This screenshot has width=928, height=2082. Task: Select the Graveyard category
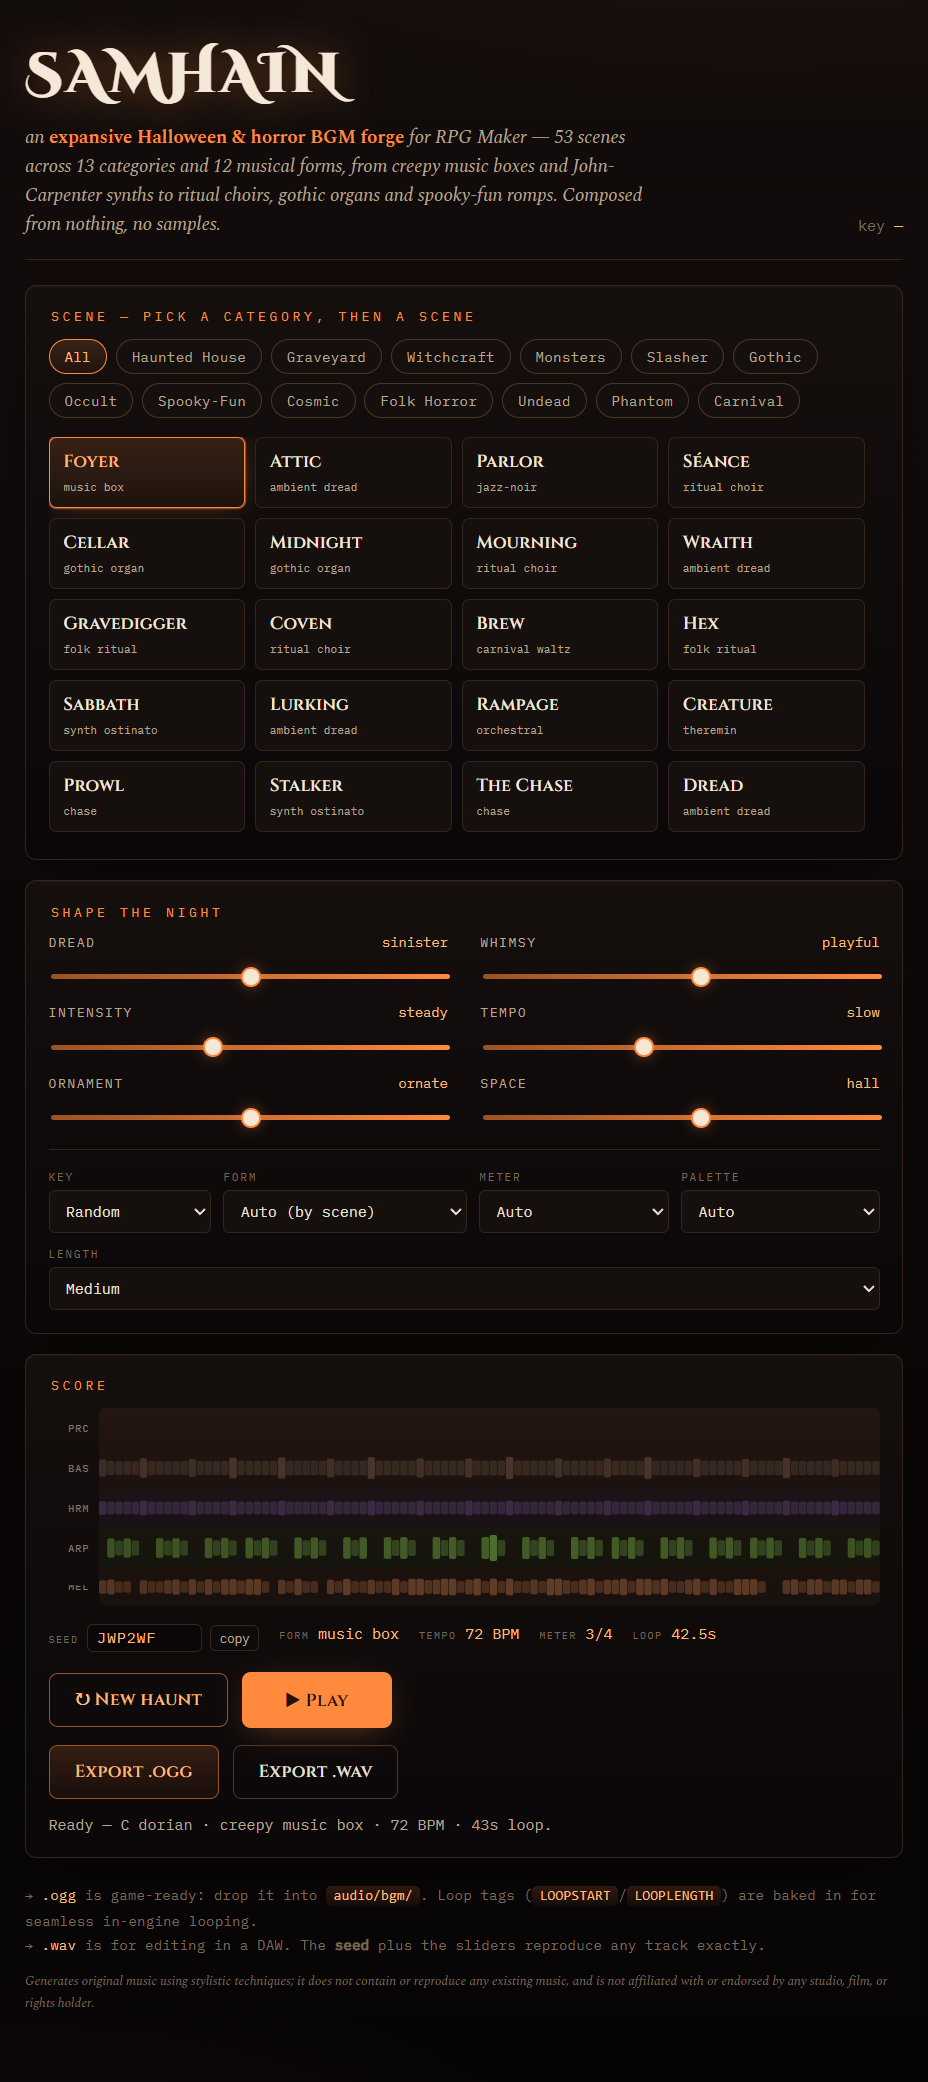(x=326, y=357)
